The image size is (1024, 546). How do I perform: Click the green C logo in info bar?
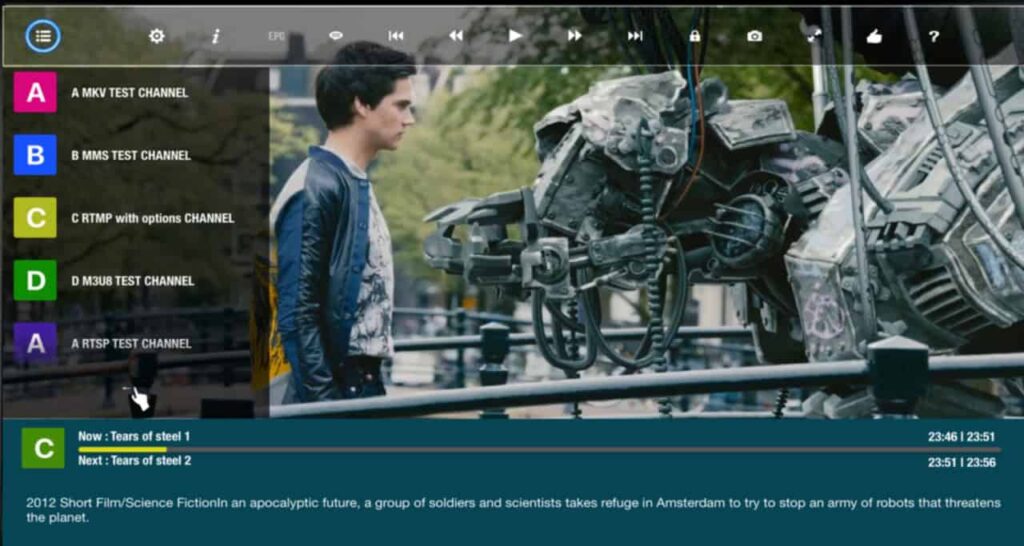43,448
